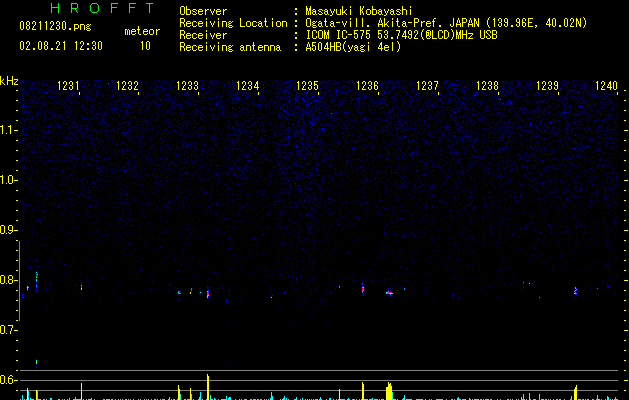Click the kHz axis unit label
Image resolution: width=629 pixels, height=400 pixels.
point(9,81)
